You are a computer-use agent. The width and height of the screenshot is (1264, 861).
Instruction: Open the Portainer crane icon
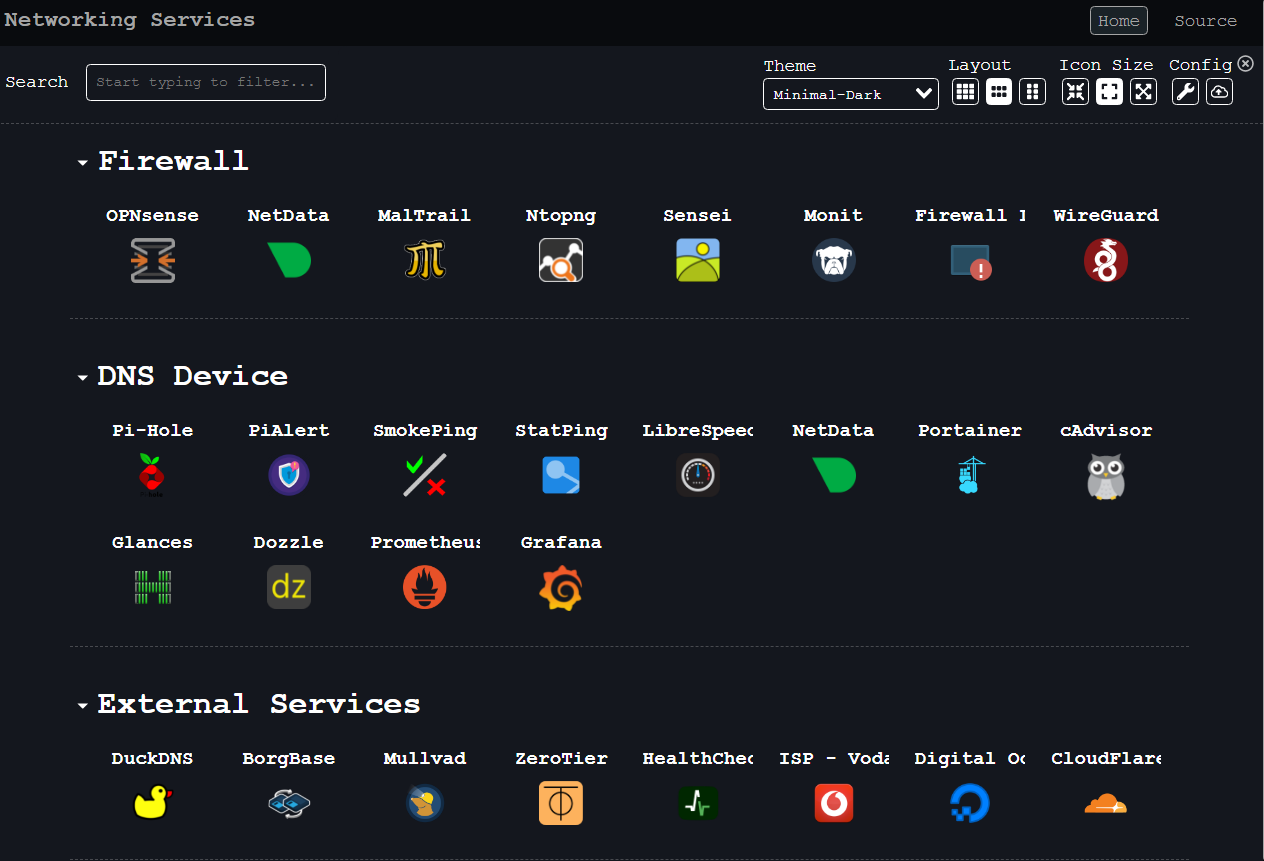tap(969, 475)
